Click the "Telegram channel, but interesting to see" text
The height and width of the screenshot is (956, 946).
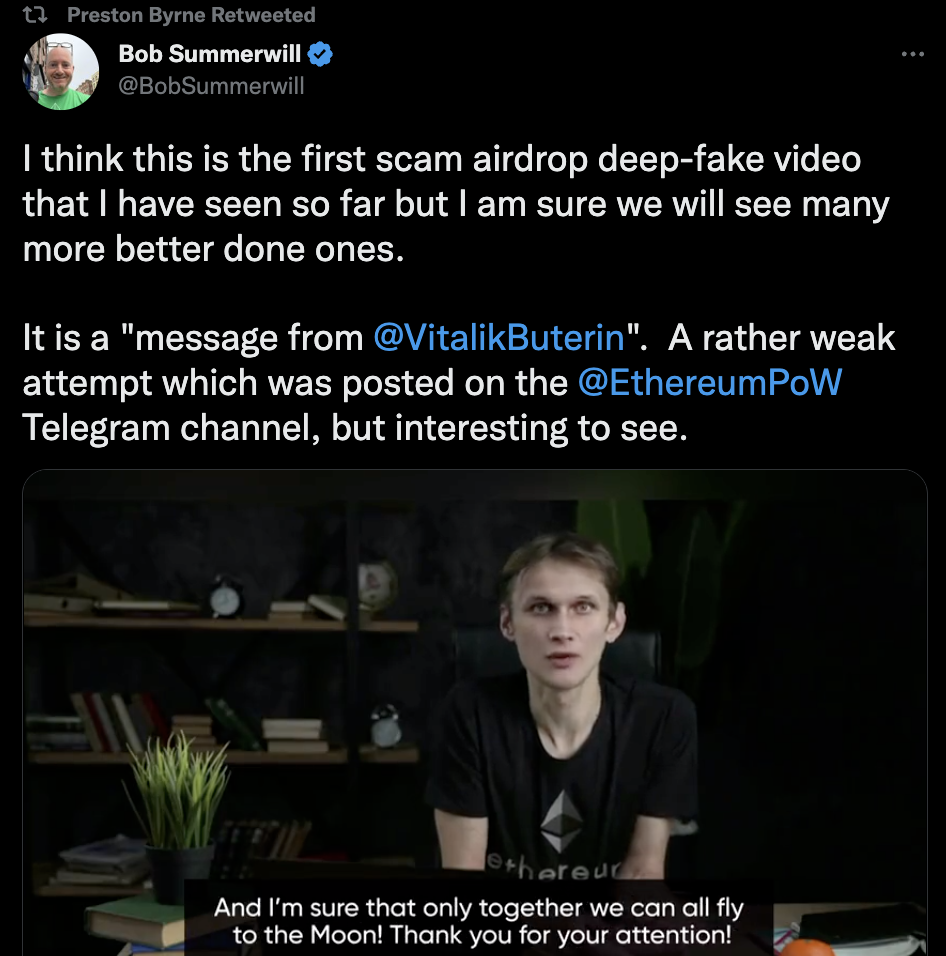[x=355, y=428]
